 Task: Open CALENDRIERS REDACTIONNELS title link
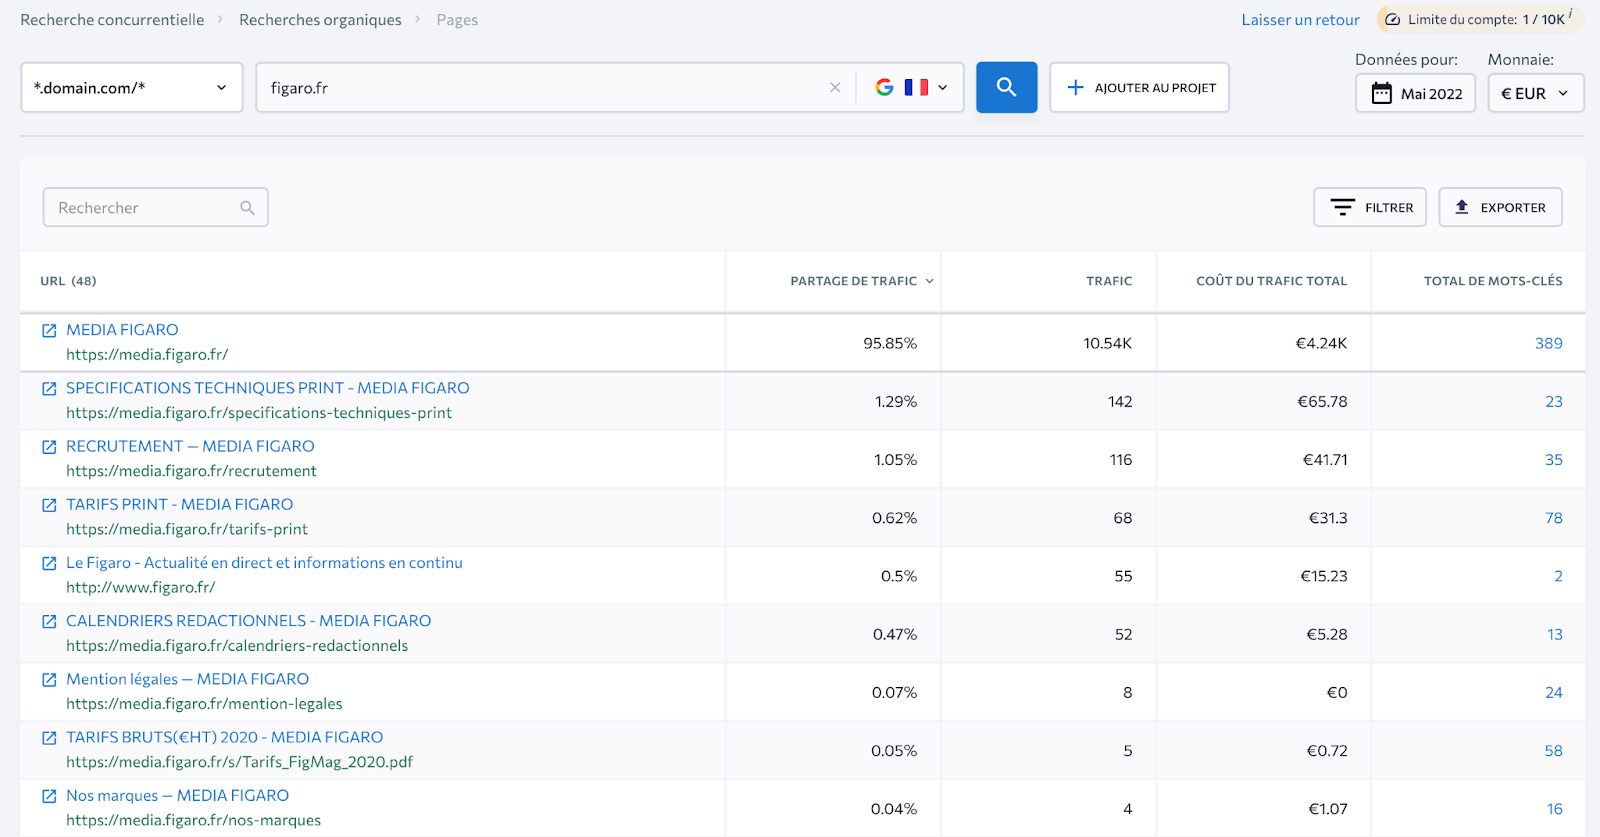(249, 621)
